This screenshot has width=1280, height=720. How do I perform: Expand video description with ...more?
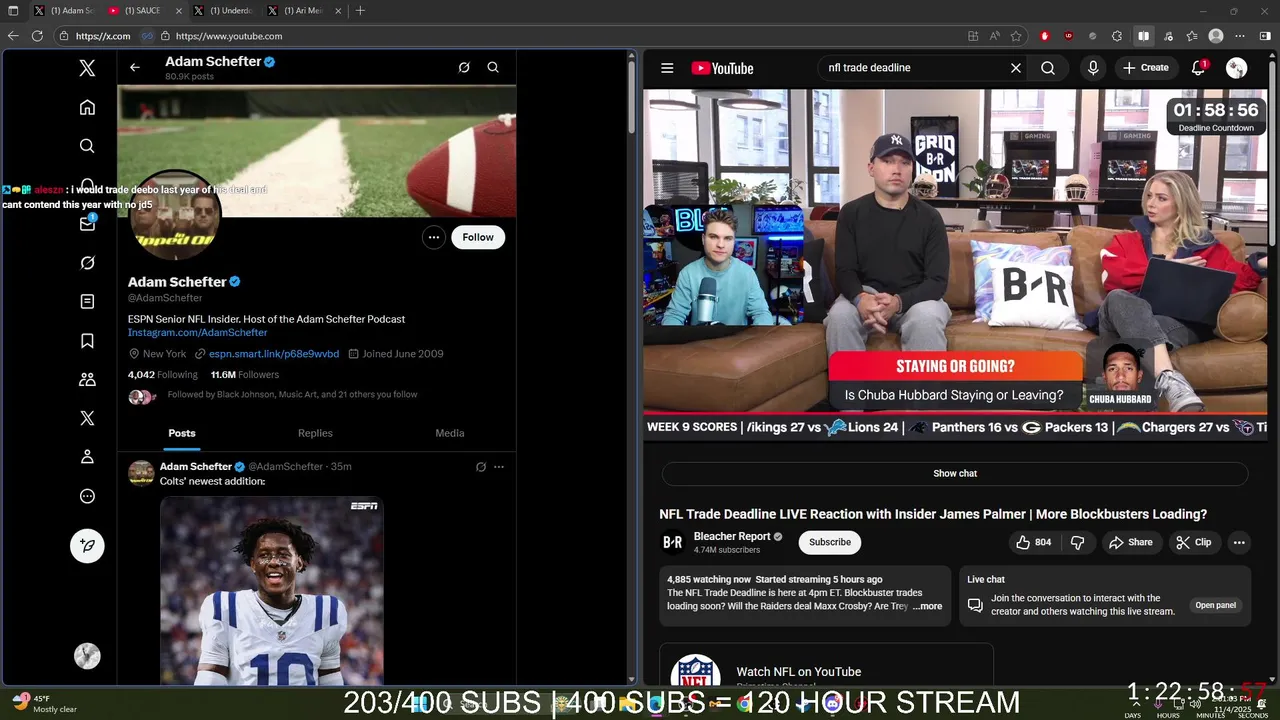point(928,606)
